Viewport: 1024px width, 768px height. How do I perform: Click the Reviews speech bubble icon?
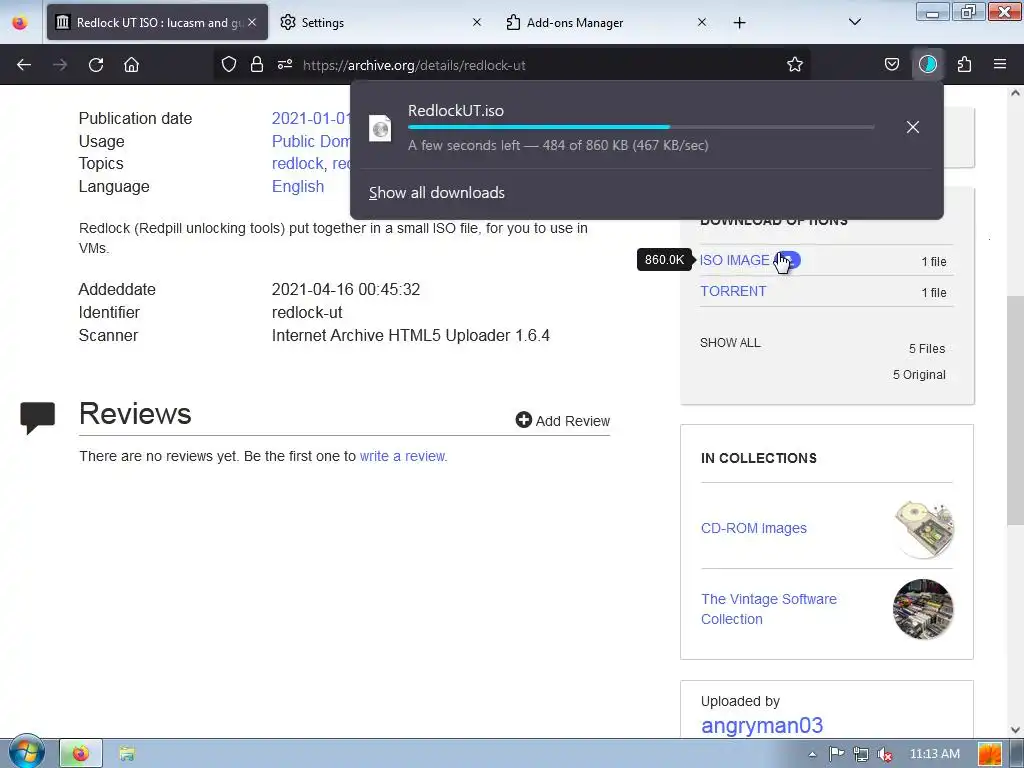37,418
